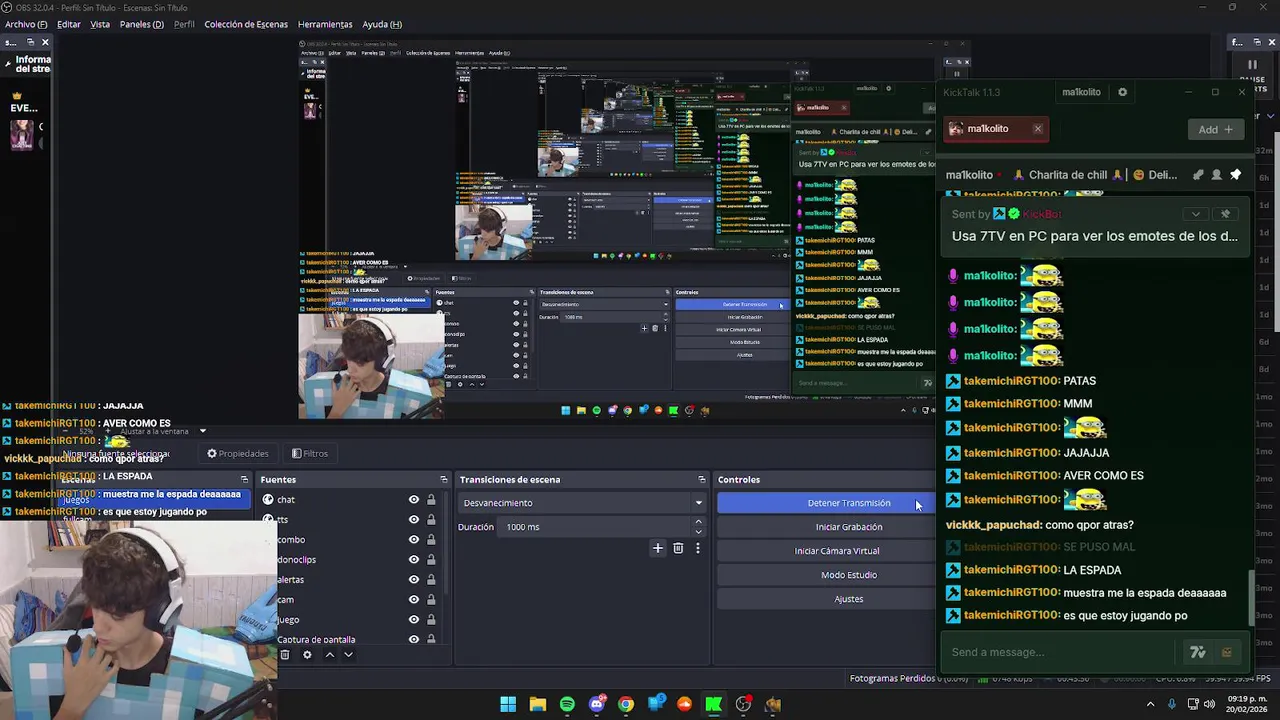Undock the Fuentes panel
This screenshot has height=720, width=1280.
pos(443,480)
